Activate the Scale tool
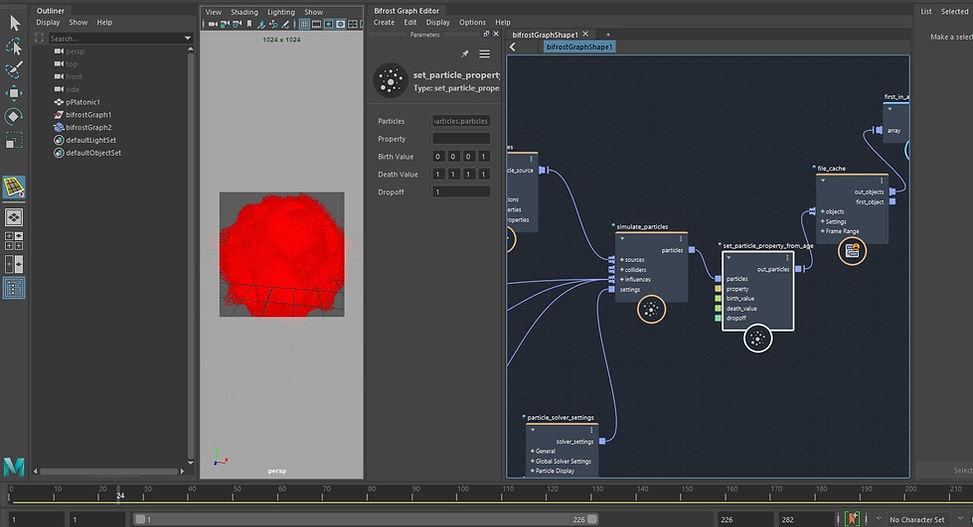 (14, 140)
